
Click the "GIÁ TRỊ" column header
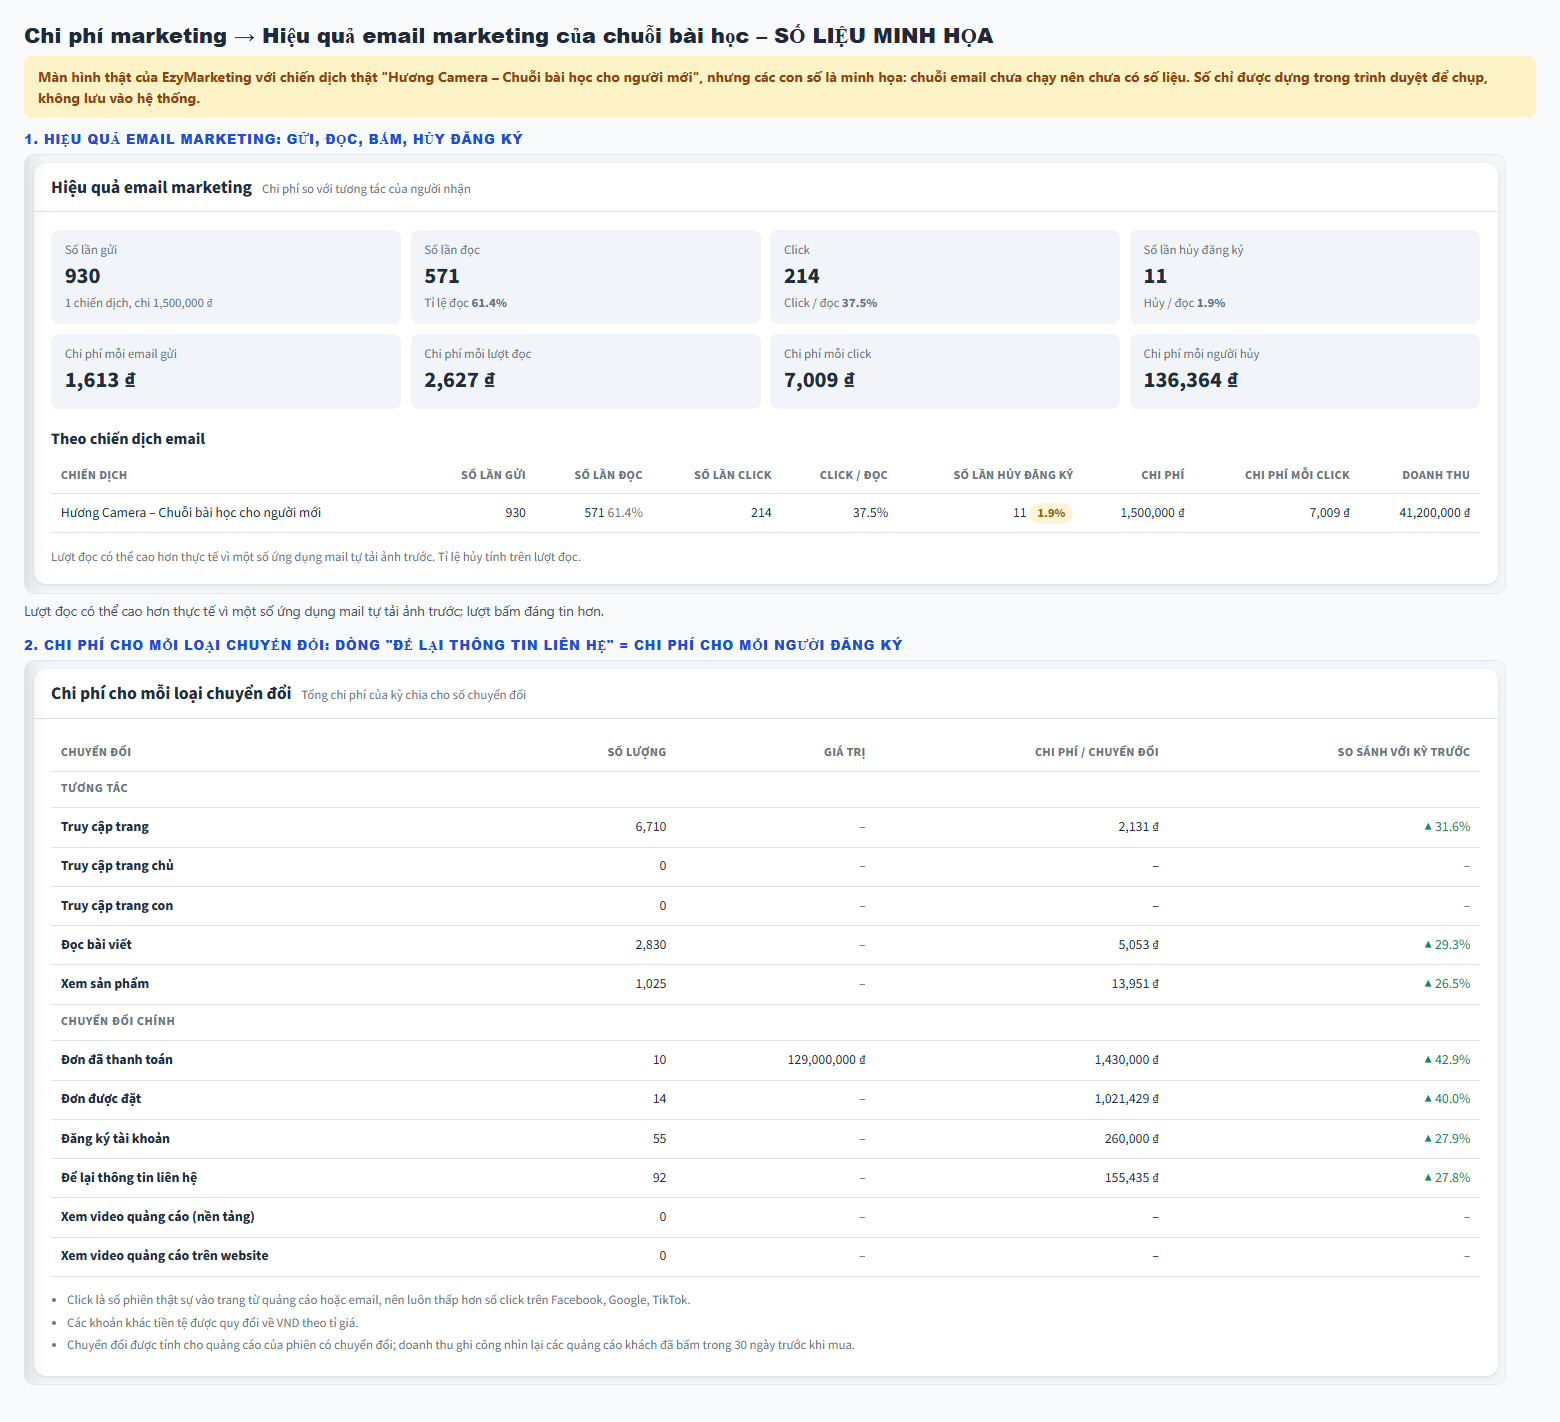[845, 752]
